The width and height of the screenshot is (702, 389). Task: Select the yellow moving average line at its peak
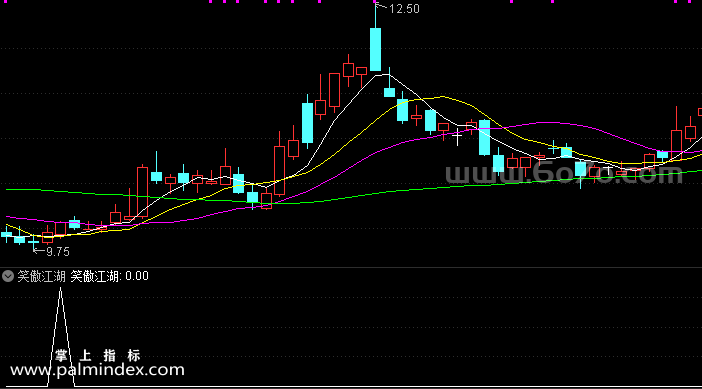442,96
